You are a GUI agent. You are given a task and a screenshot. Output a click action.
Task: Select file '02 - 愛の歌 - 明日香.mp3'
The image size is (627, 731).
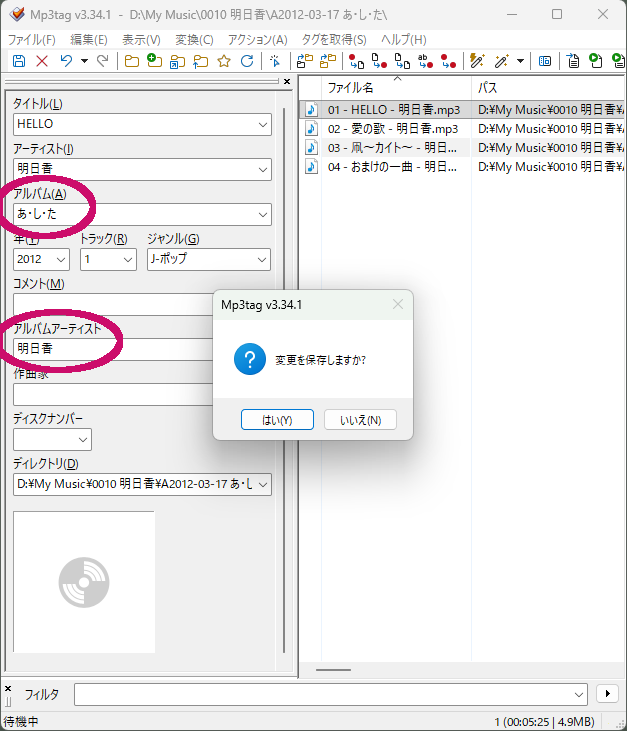393,128
